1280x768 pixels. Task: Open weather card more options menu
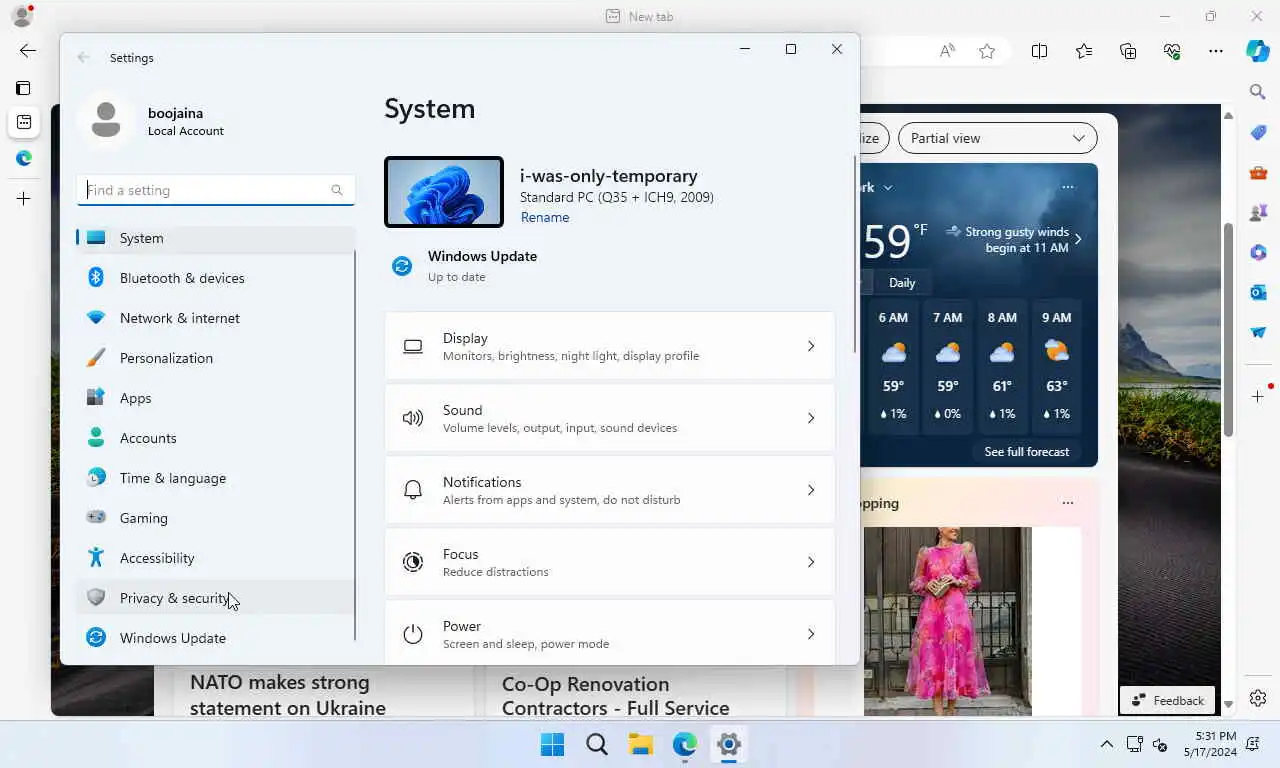(x=1068, y=187)
